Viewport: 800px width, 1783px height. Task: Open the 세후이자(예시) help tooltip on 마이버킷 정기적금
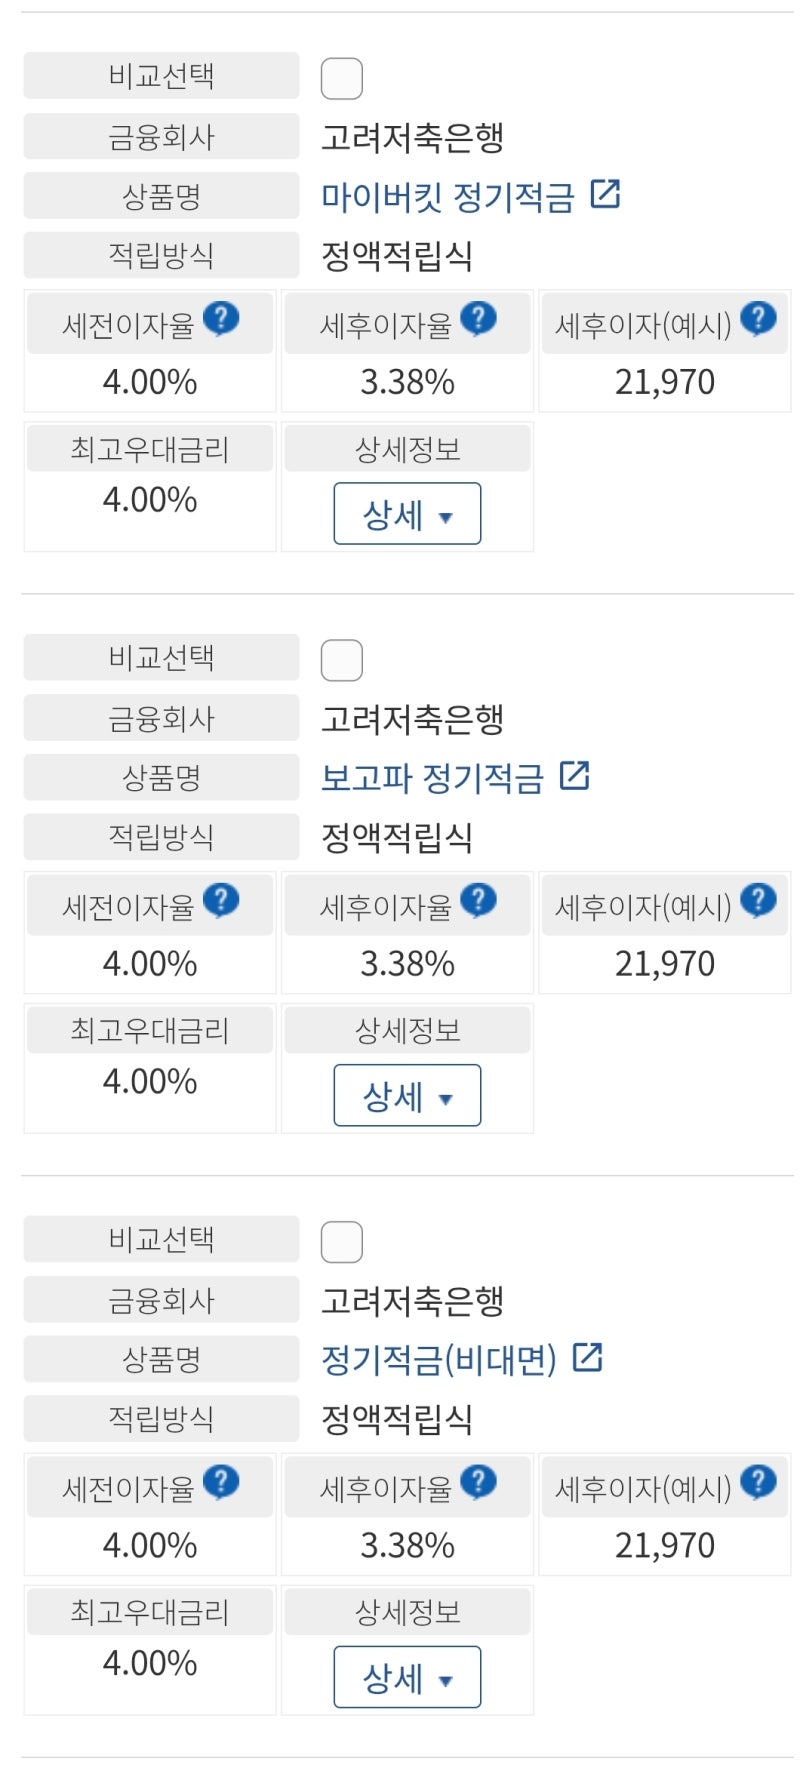coord(759,318)
